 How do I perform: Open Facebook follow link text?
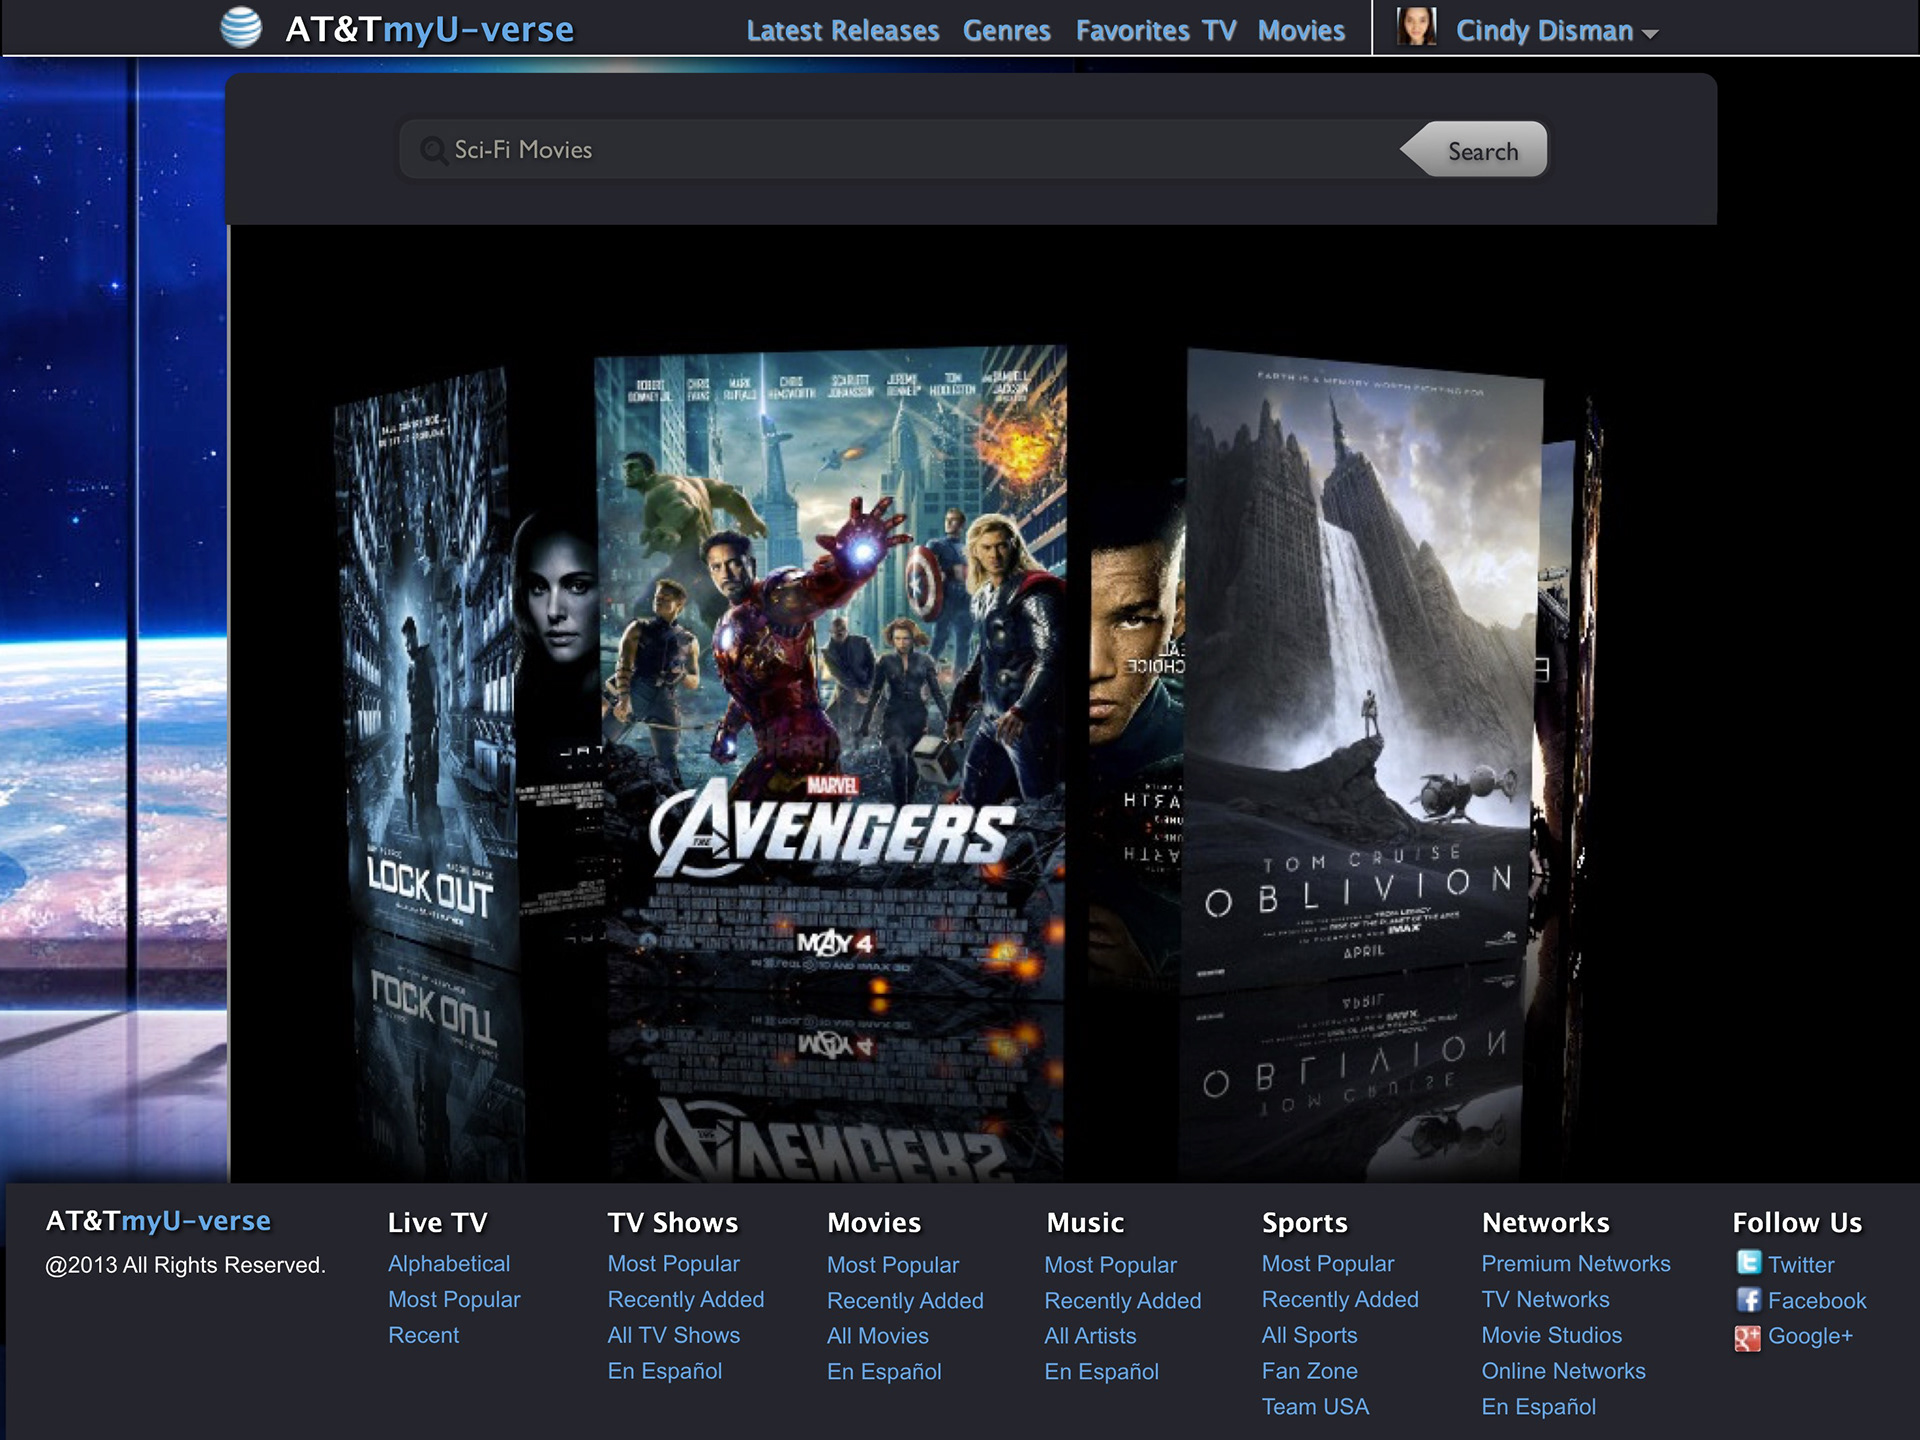tap(1817, 1301)
